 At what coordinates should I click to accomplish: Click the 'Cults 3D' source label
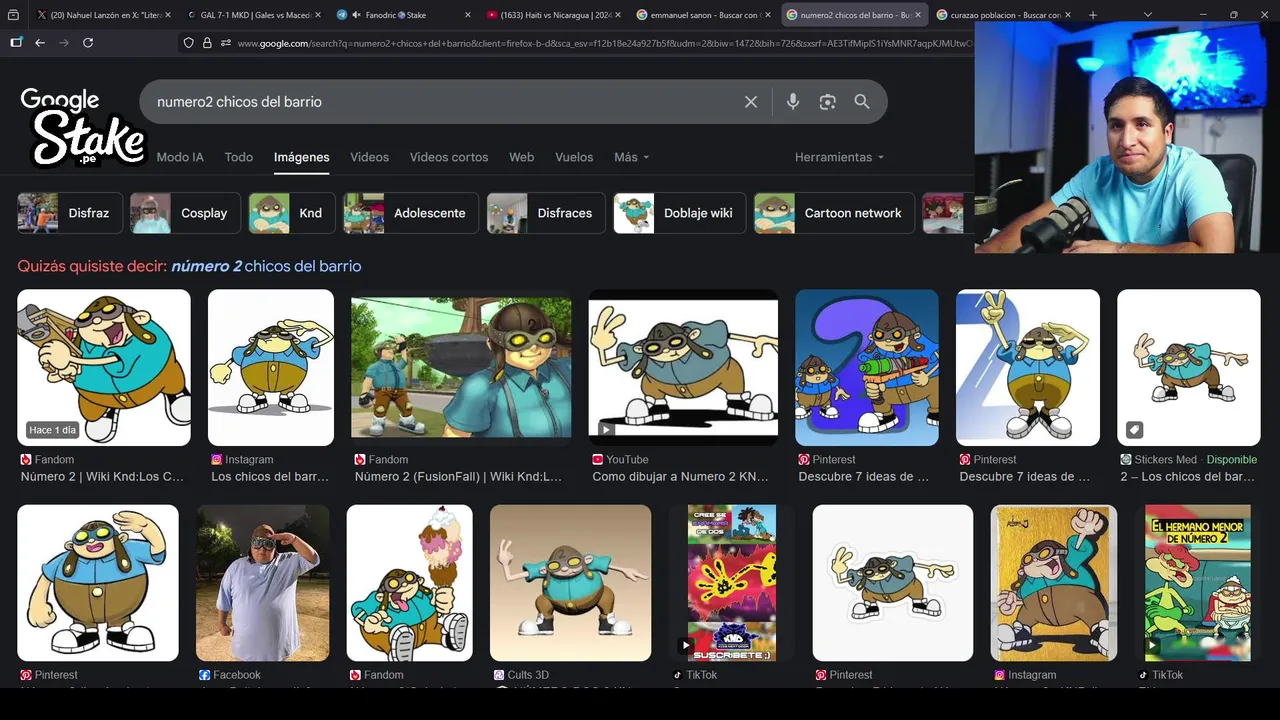tap(528, 675)
